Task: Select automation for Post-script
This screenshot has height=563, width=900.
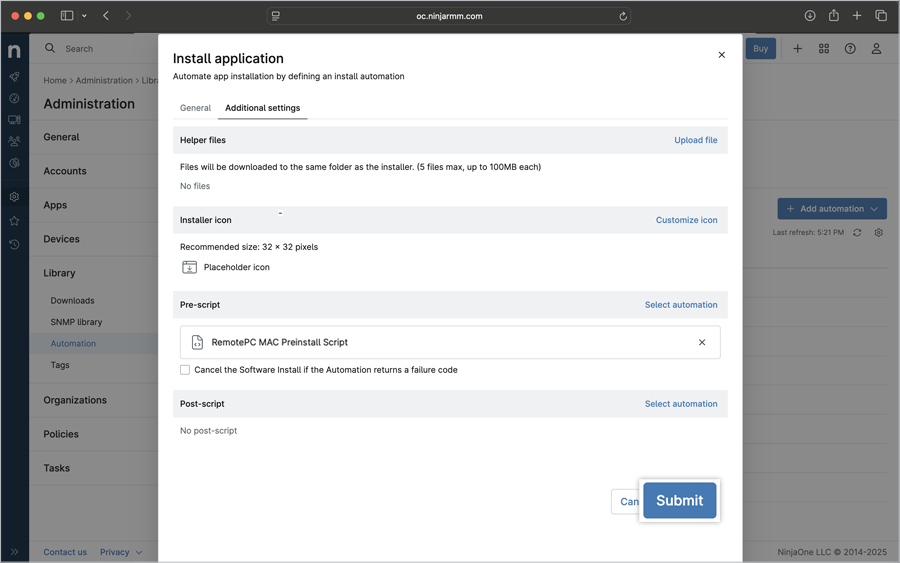Action: 680,404
